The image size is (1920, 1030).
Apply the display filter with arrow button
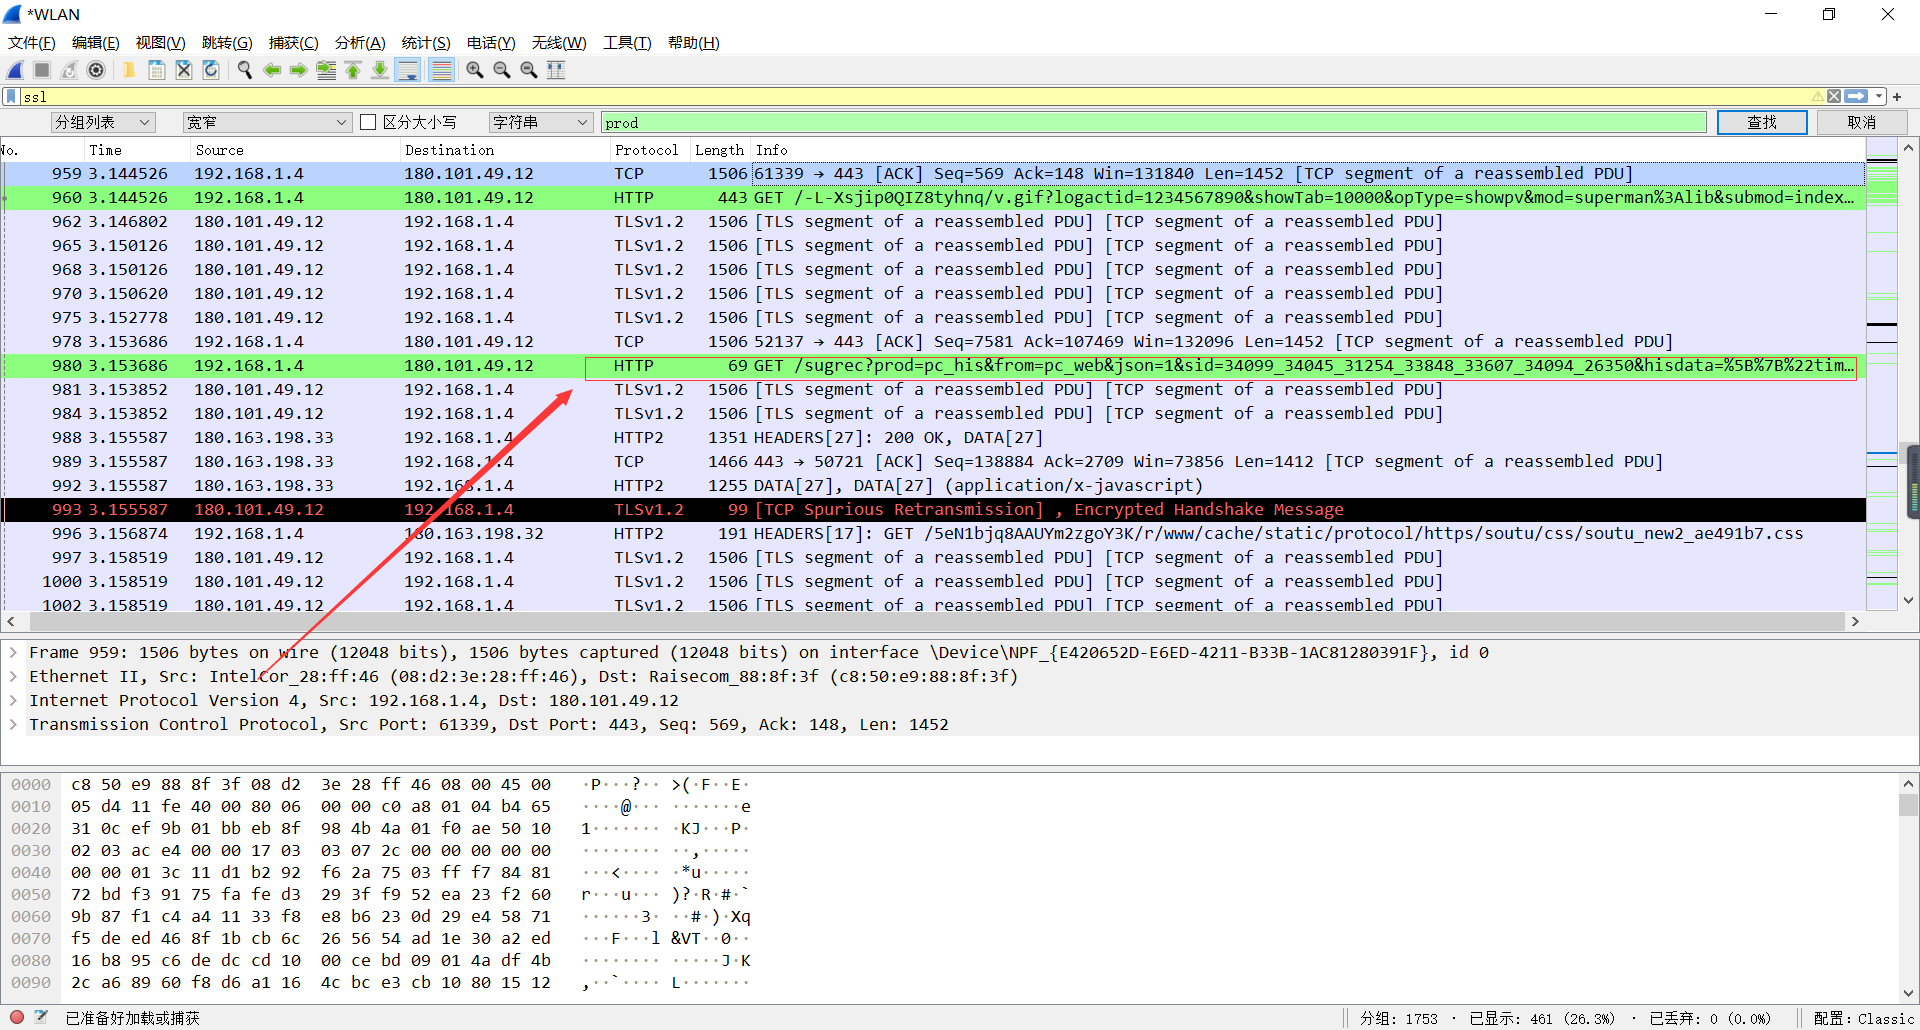(1856, 96)
